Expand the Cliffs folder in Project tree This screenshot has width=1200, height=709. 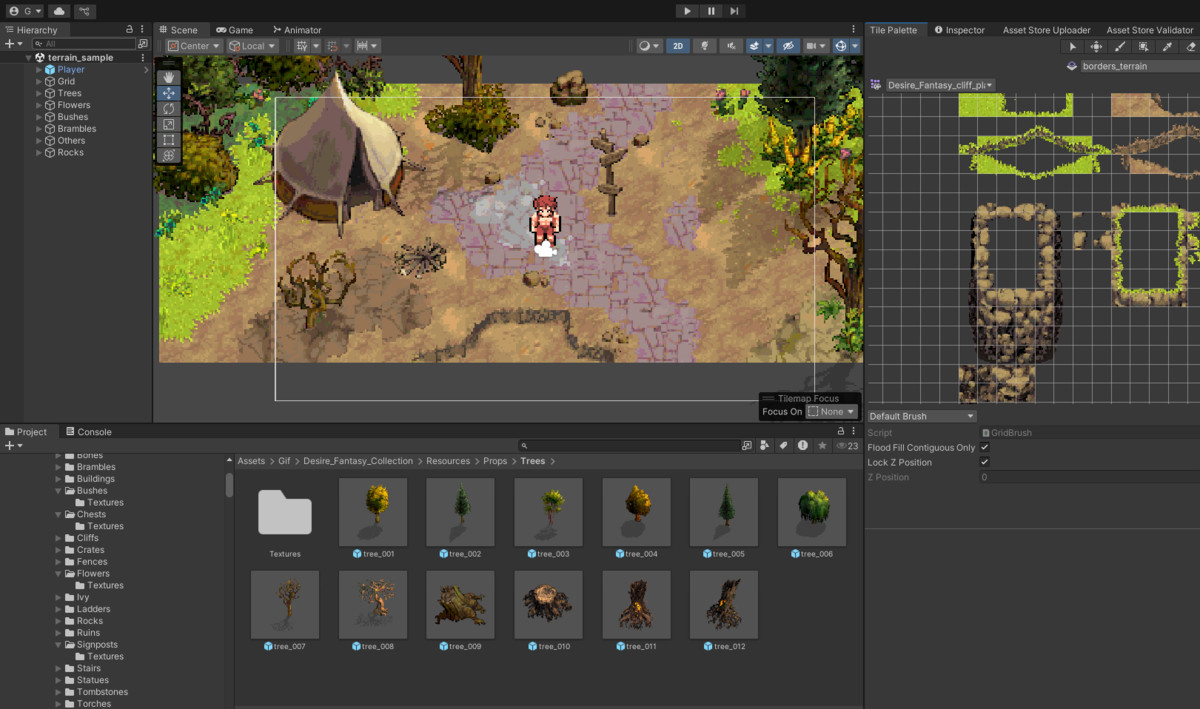pyautogui.click(x=58, y=538)
